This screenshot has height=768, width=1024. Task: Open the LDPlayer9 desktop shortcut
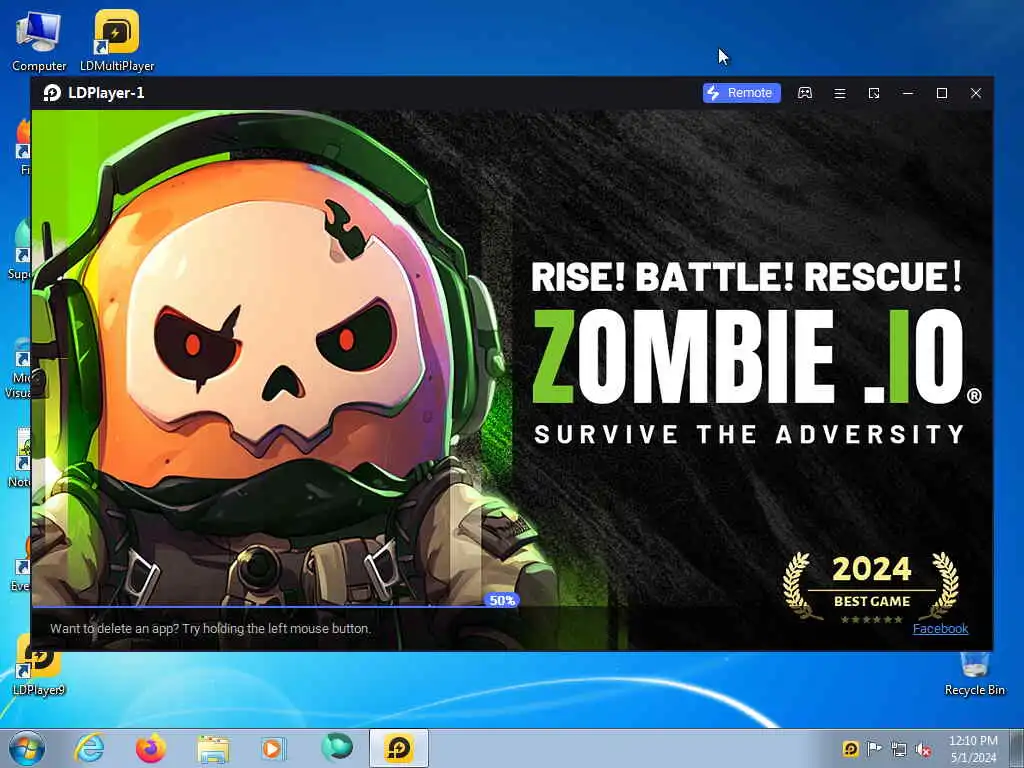coord(39,665)
